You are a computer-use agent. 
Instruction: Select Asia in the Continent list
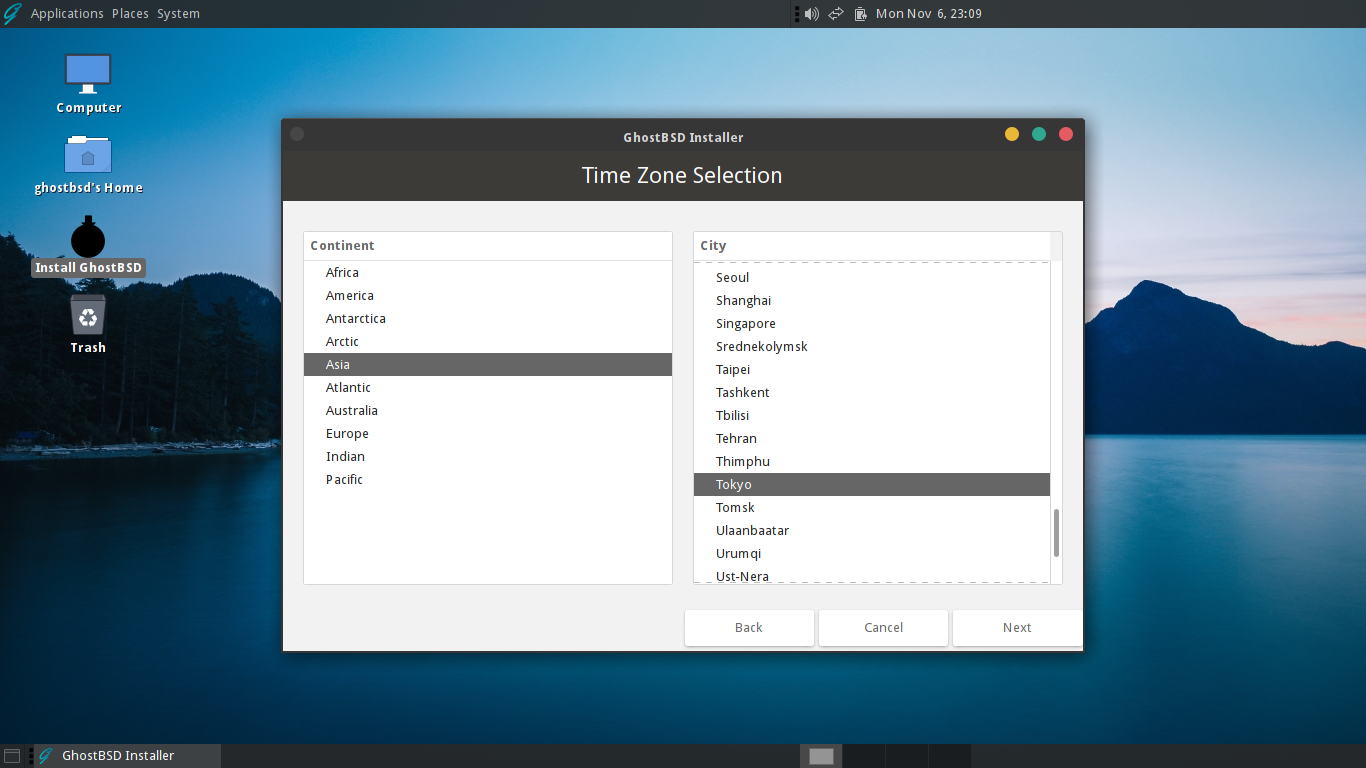[488, 365]
